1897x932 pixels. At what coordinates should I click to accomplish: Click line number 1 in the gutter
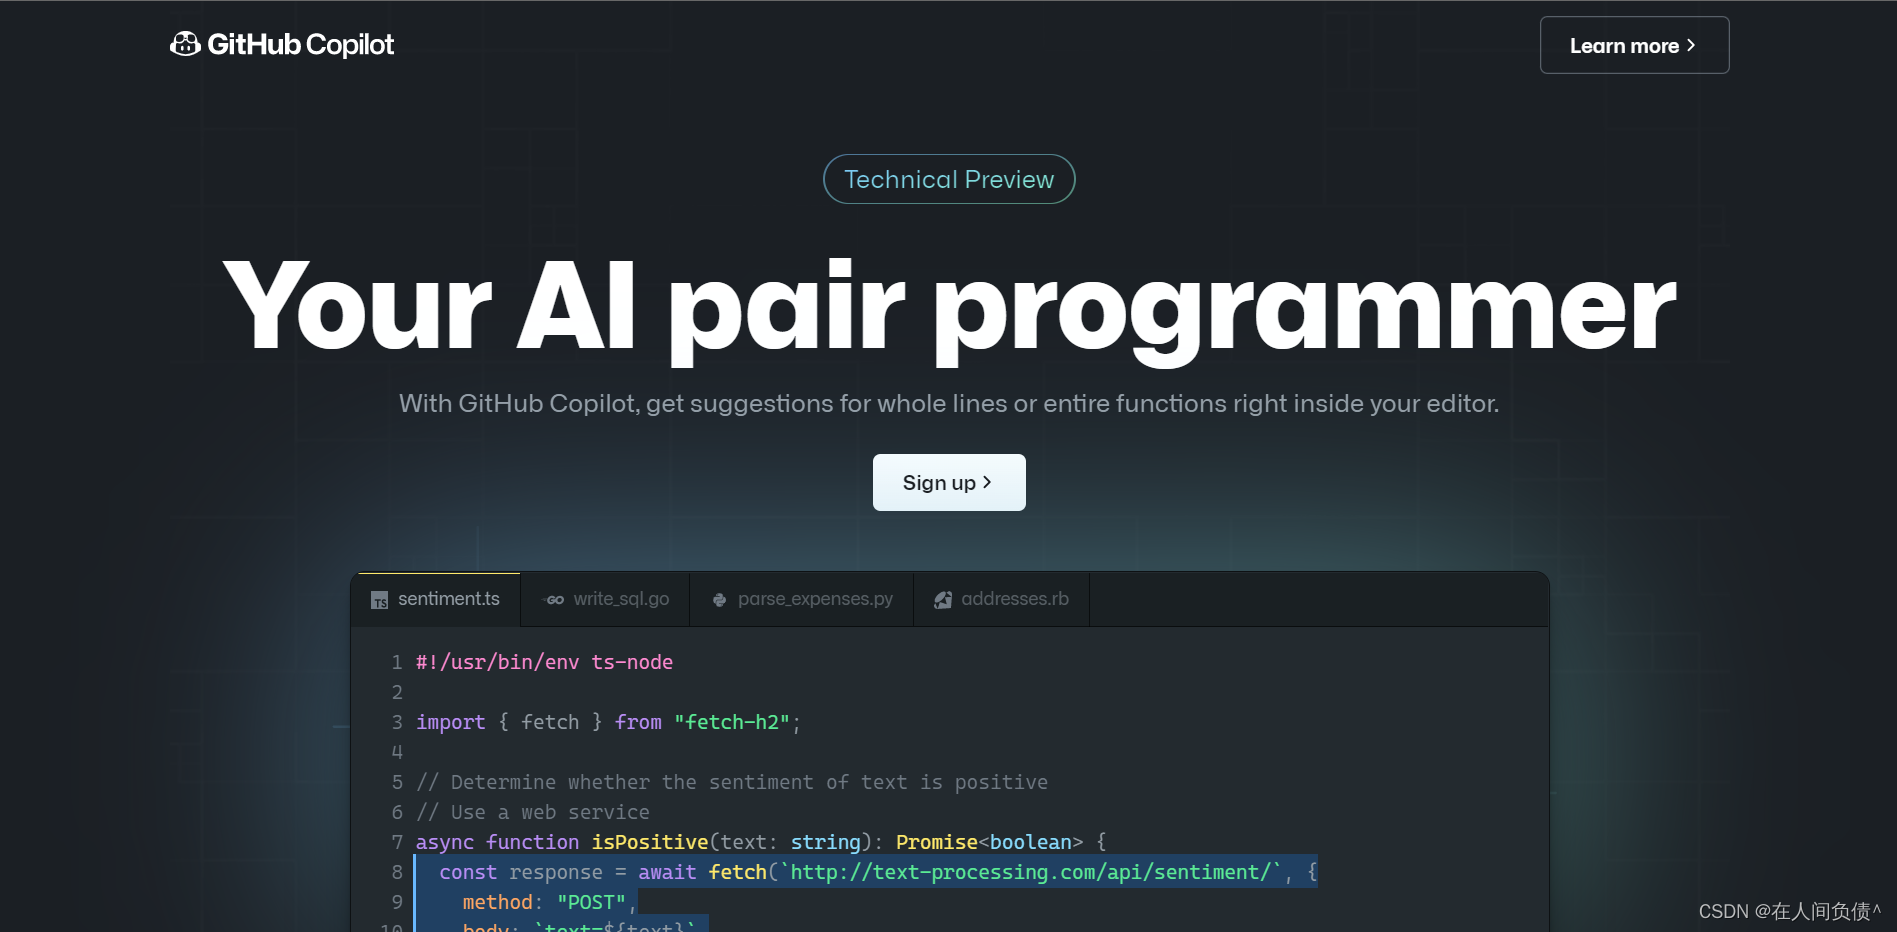397,662
